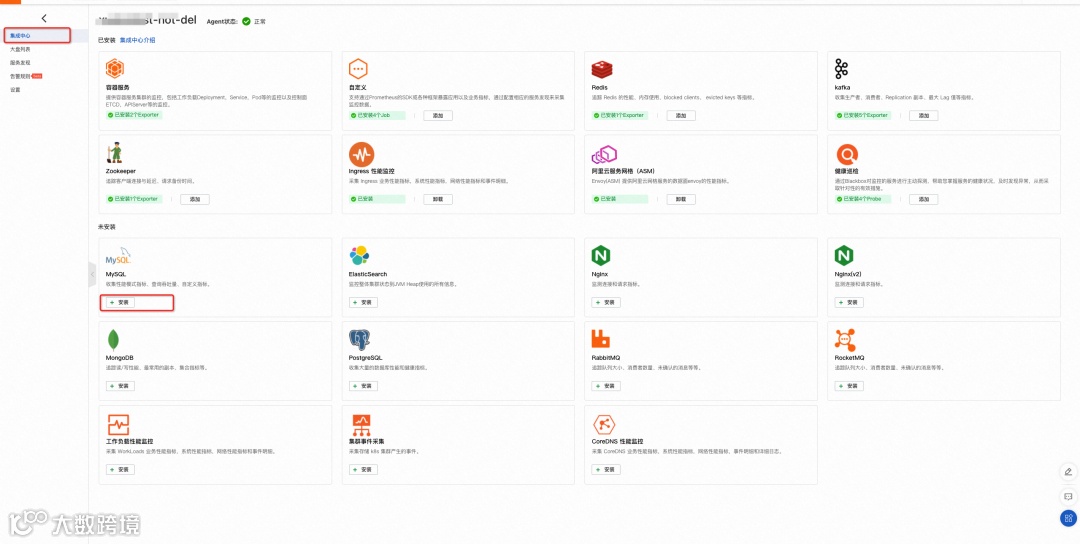The height and width of the screenshot is (544, 1080).
Task: Open 设置 in the sidebar
Action: [x=15, y=90]
